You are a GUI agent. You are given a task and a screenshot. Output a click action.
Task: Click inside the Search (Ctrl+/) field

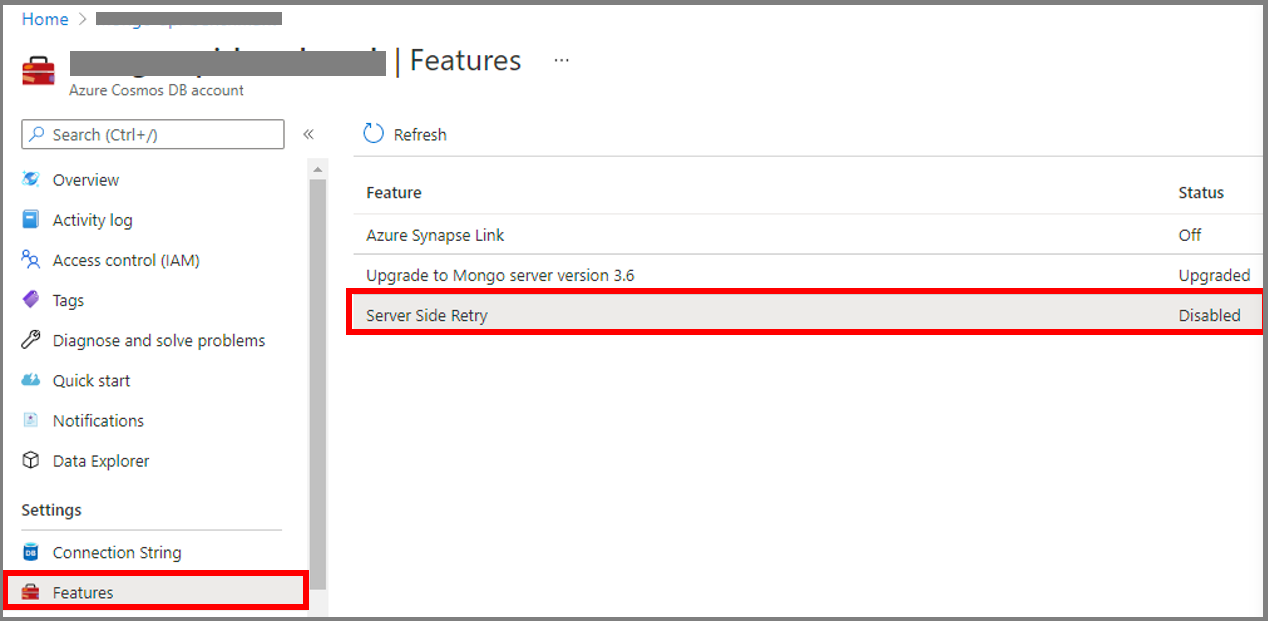(152, 133)
